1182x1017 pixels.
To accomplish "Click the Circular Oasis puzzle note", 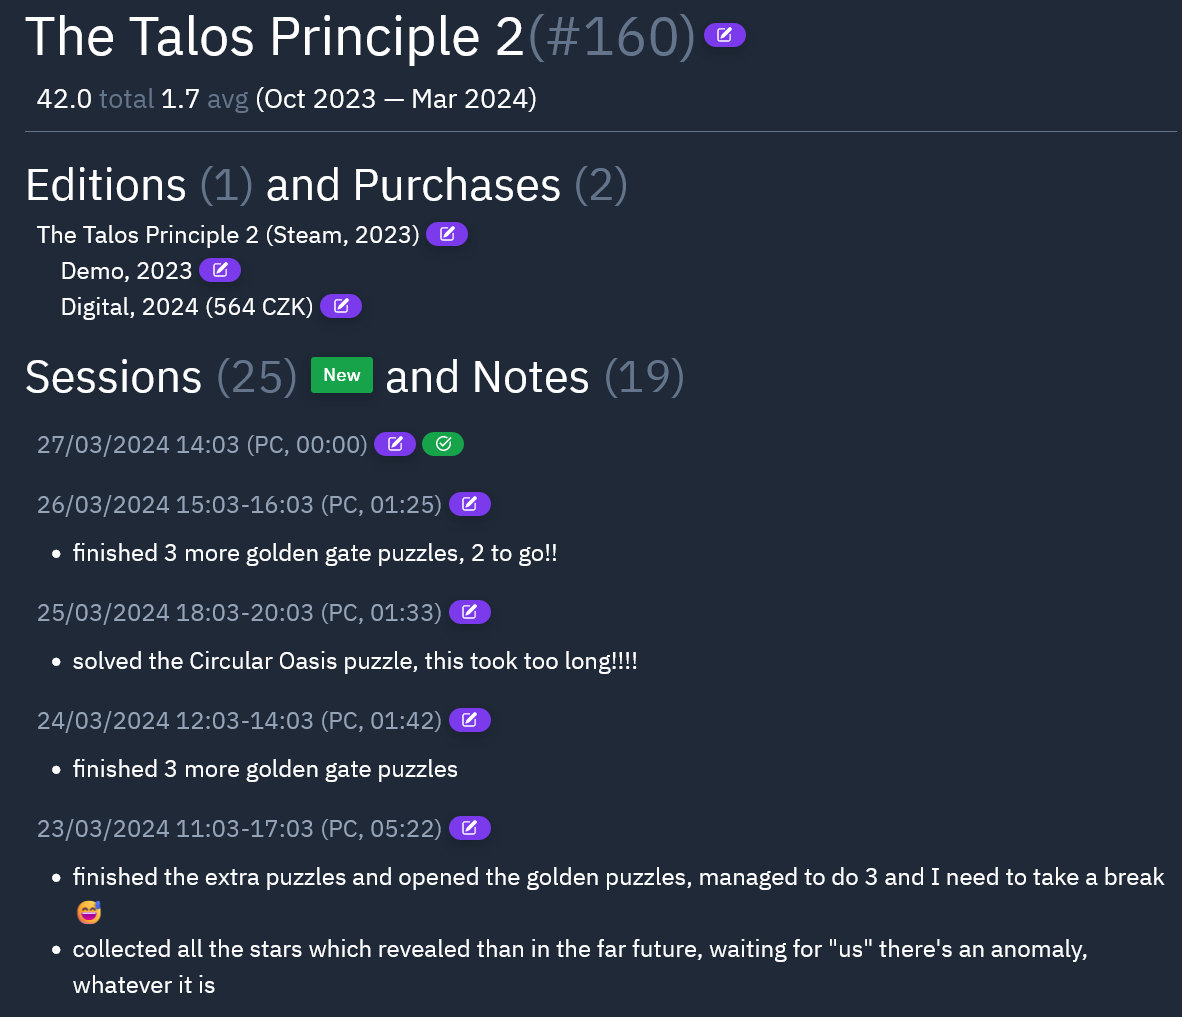I will pos(355,661).
